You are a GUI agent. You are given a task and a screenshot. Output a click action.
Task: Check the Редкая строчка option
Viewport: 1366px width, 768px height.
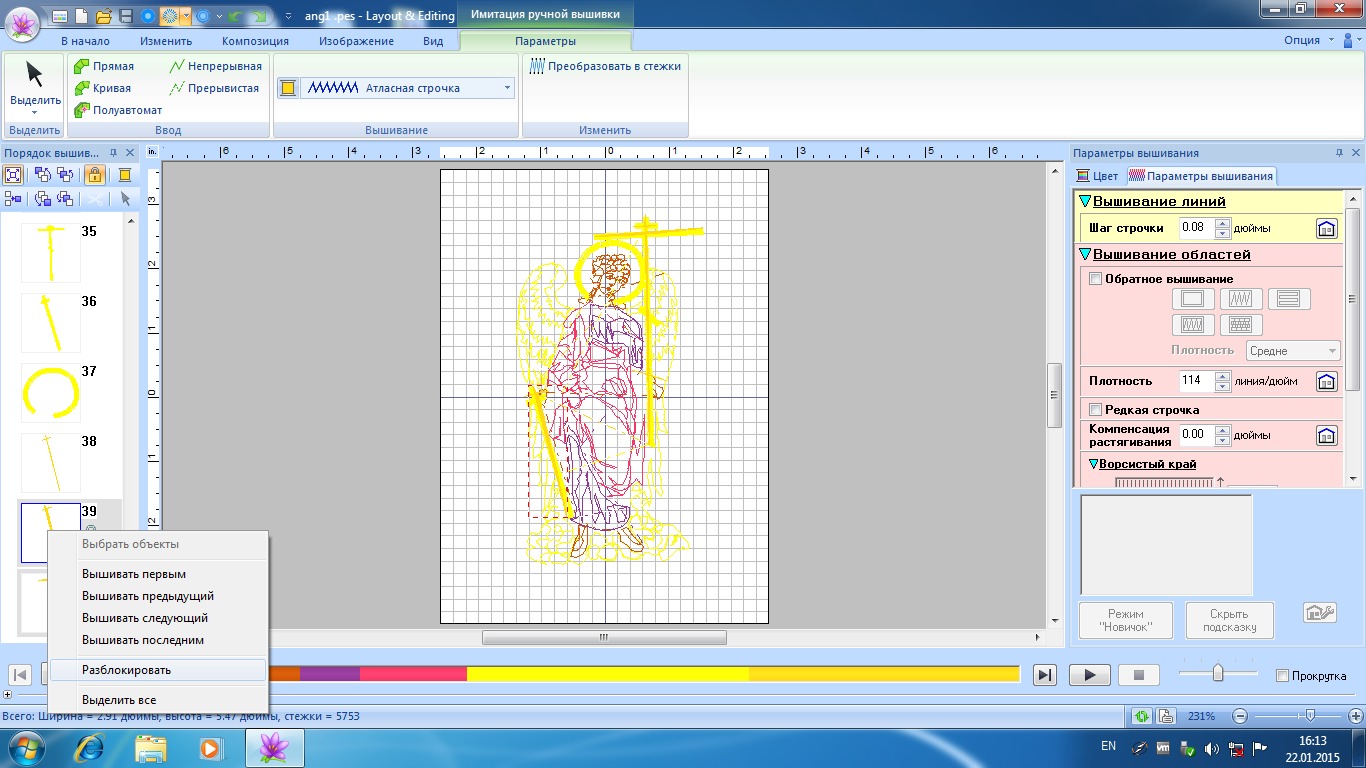1096,410
